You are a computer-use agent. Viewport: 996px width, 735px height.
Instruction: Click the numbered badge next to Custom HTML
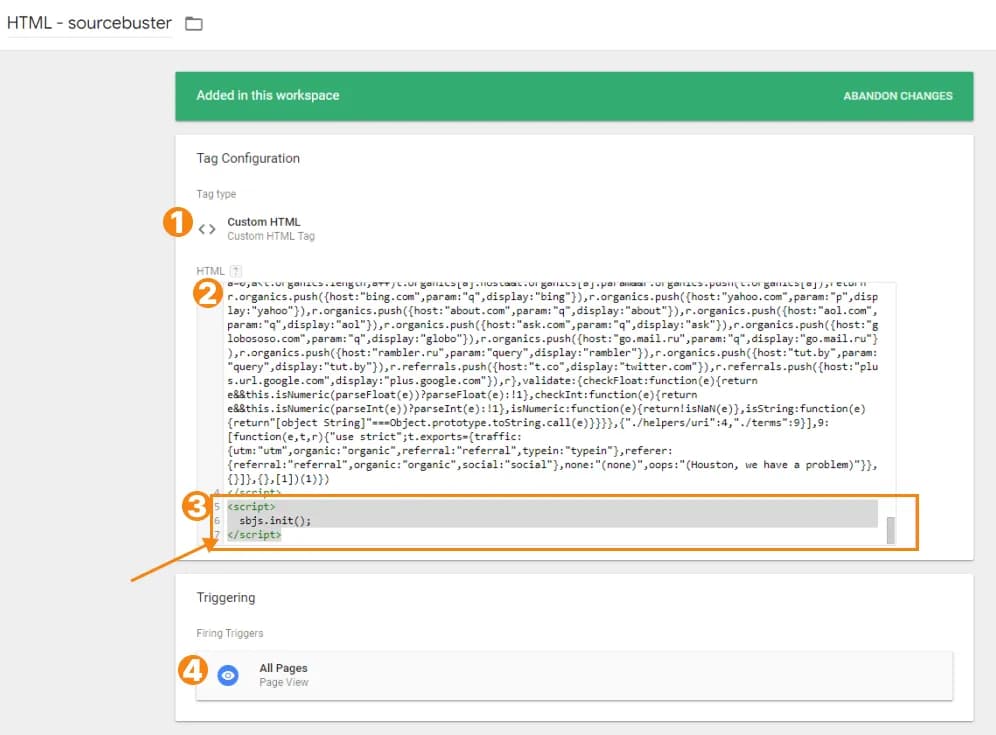(177, 222)
